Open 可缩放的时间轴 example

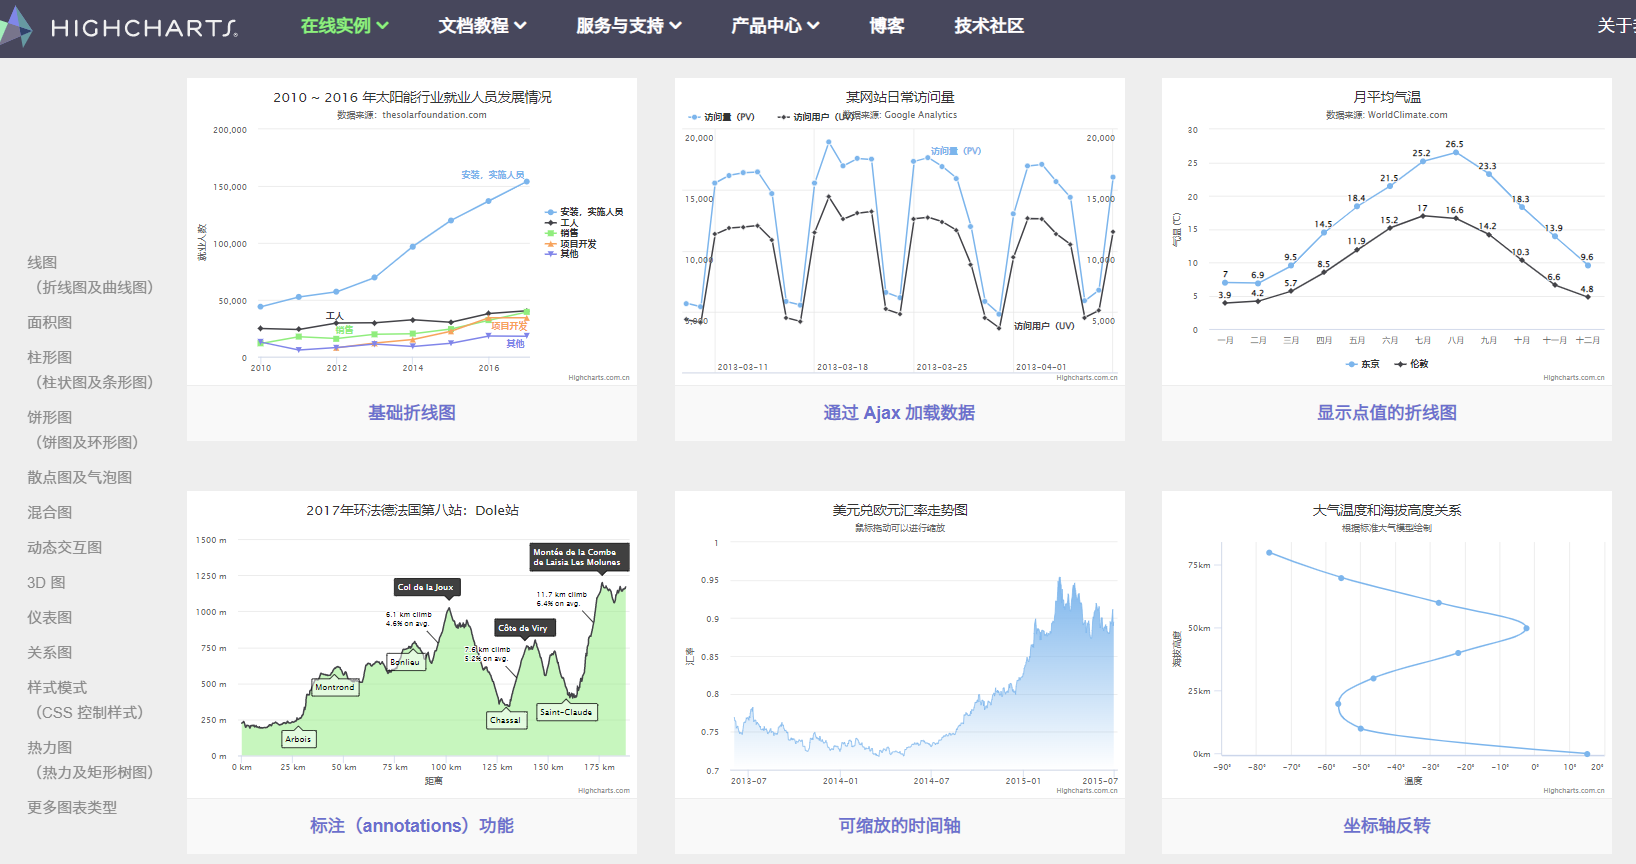(899, 826)
